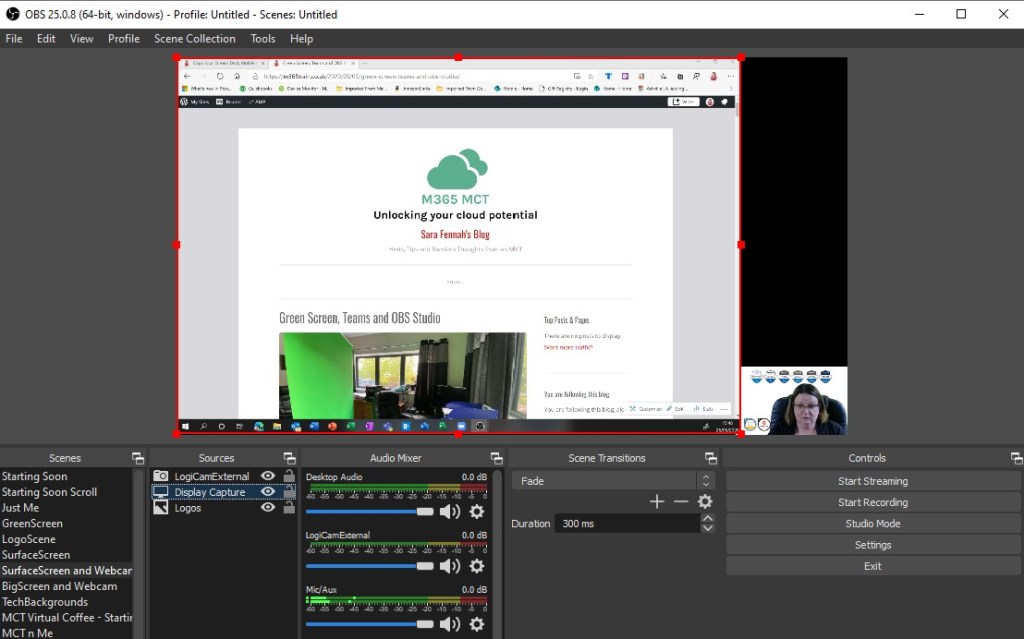Open the Scene Collection menu
This screenshot has height=639, width=1024.
pyautogui.click(x=194, y=39)
